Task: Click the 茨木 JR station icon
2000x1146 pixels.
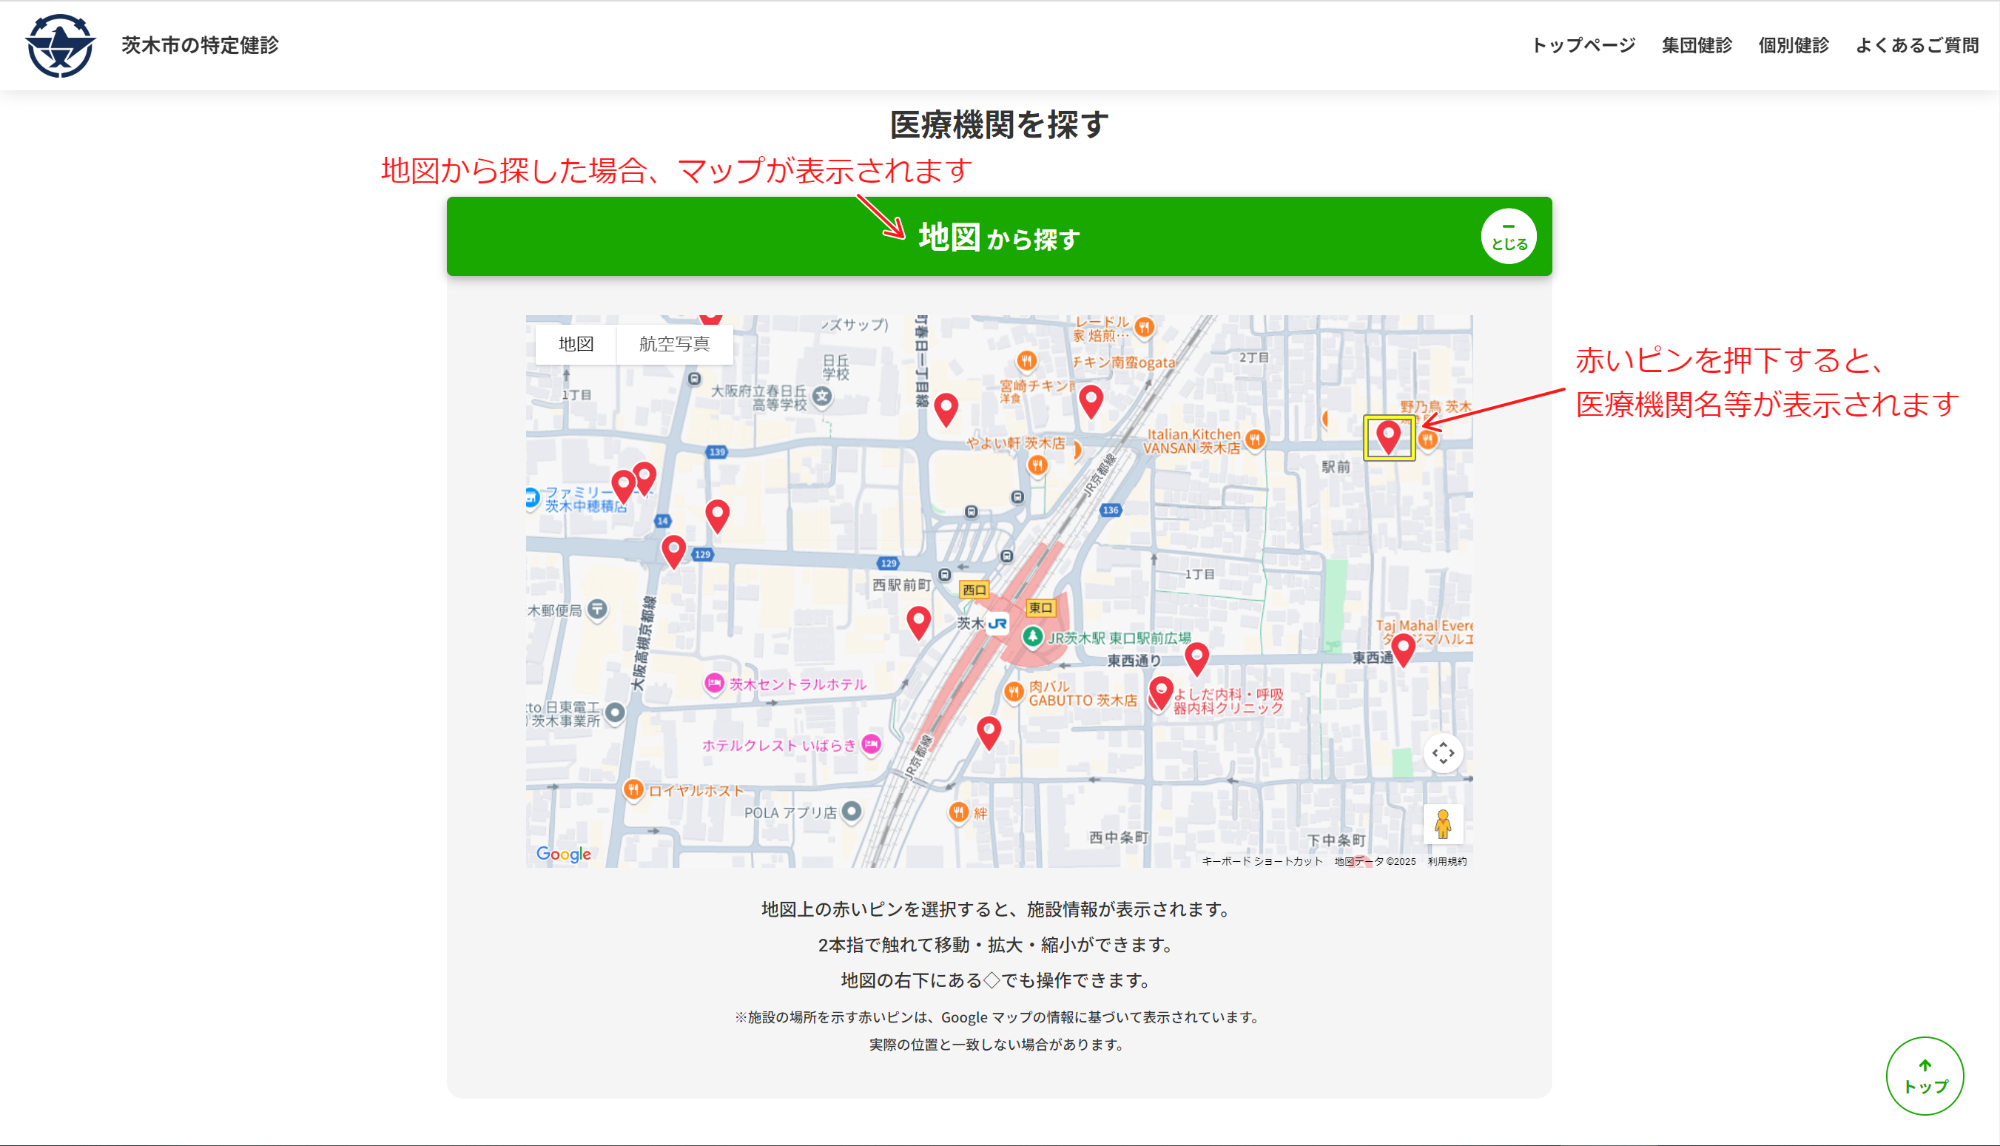Action: (x=997, y=623)
